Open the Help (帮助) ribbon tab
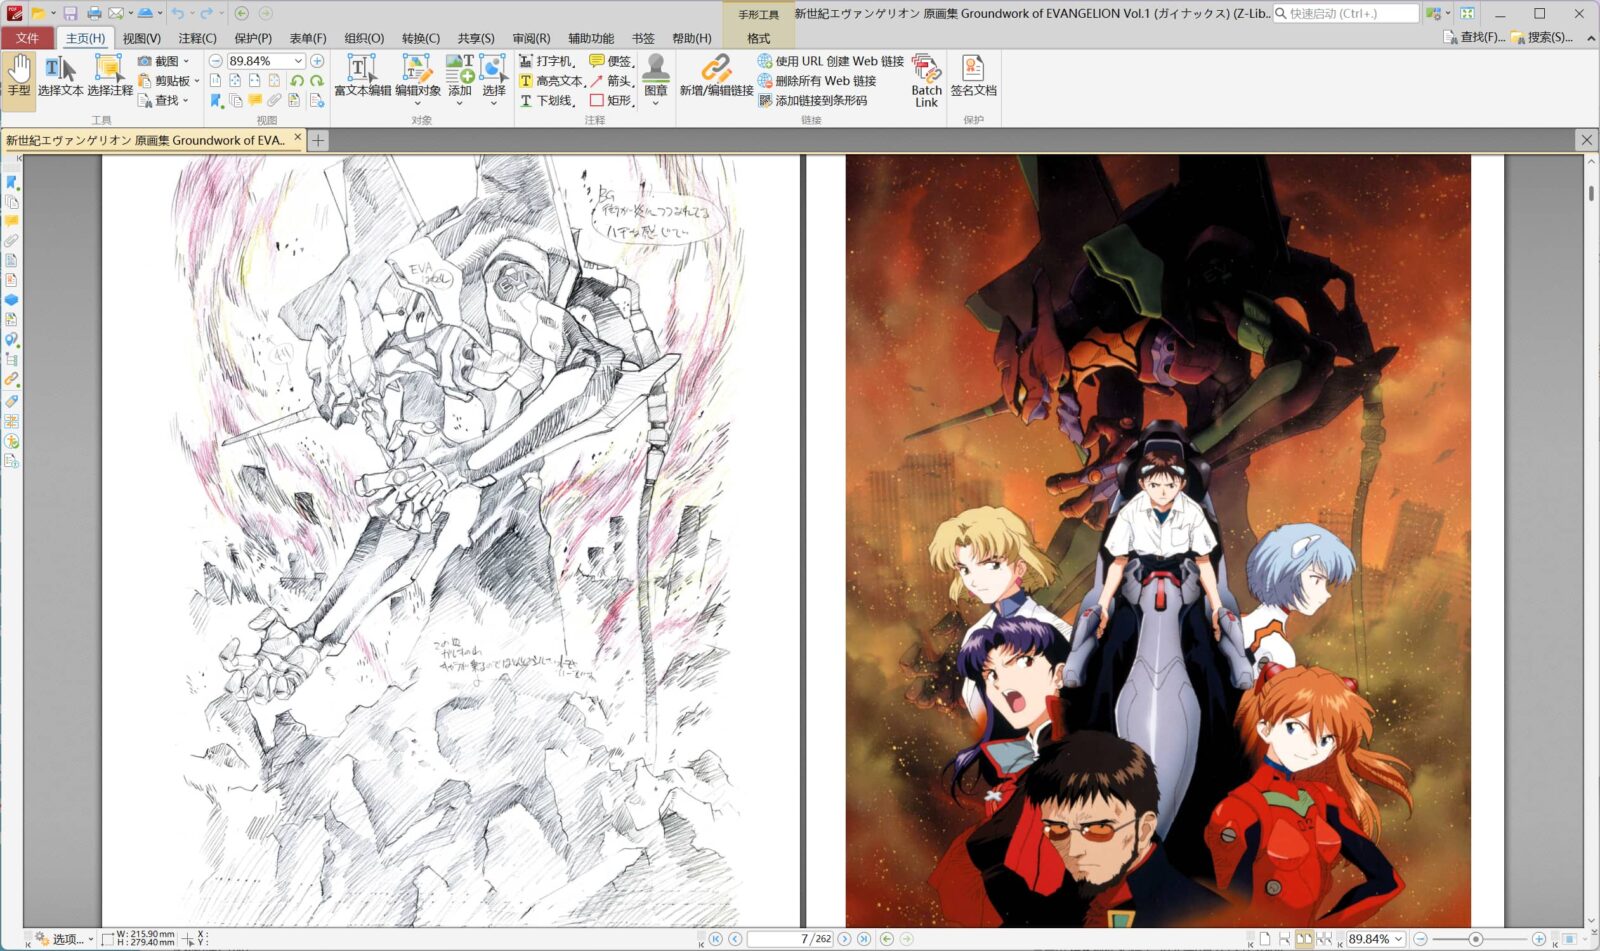 (x=692, y=38)
